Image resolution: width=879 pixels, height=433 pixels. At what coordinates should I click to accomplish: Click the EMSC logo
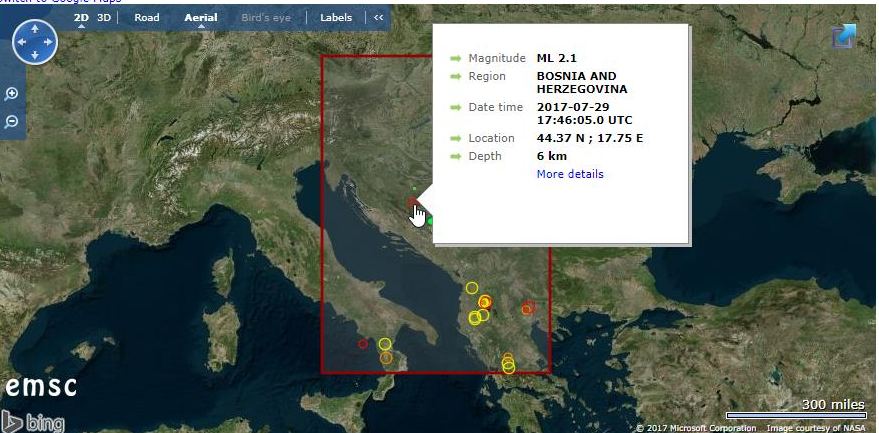pos(40,387)
